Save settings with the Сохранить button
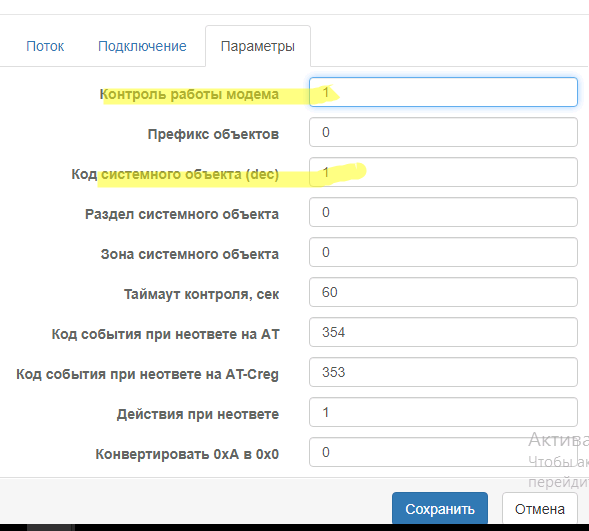589x531 pixels. [440, 509]
